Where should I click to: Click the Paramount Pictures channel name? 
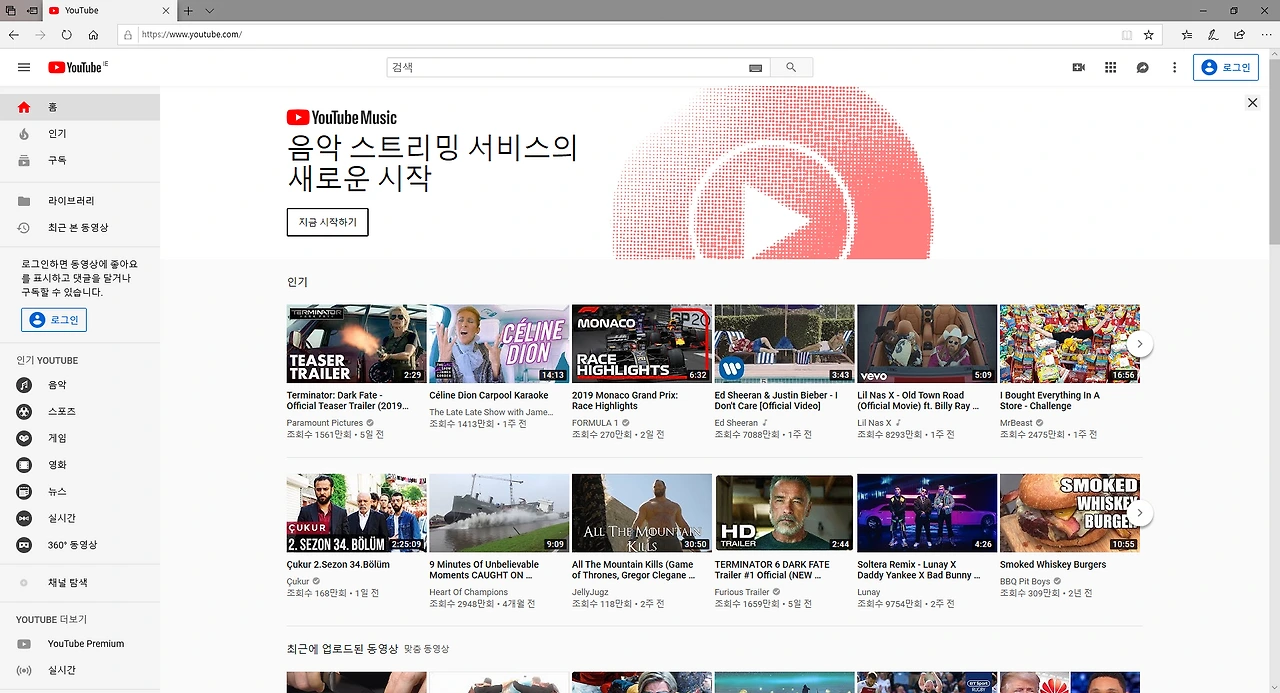(x=325, y=423)
